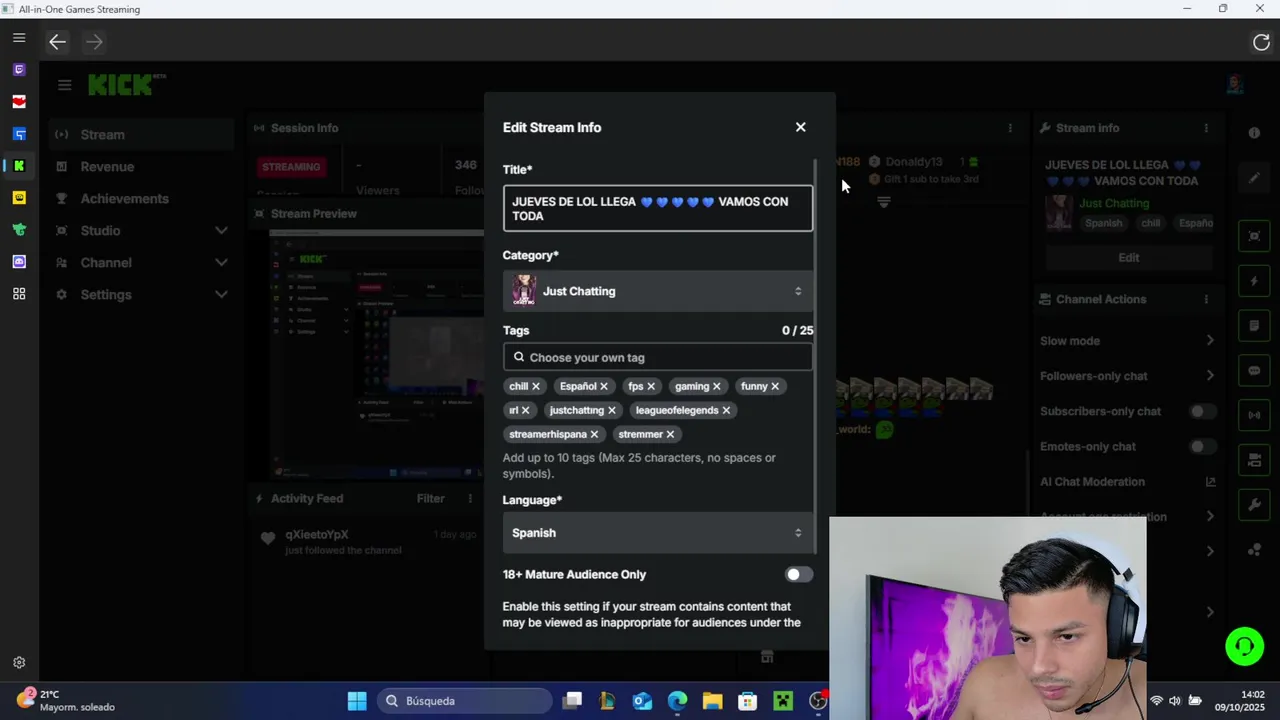Screen dimensions: 1280x720
Task: Open AI Chat Moderation external link
Action: coord(1211,482)
